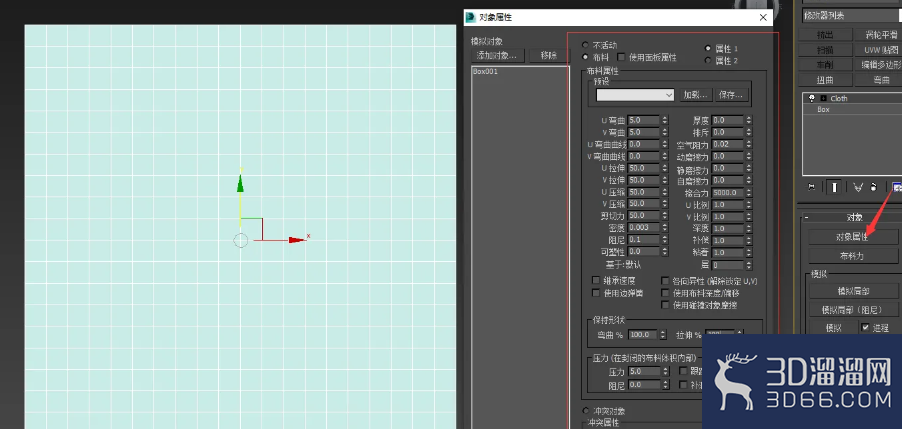
Task: Click the 可塑性 value field
Action: (x=644, y=251)
